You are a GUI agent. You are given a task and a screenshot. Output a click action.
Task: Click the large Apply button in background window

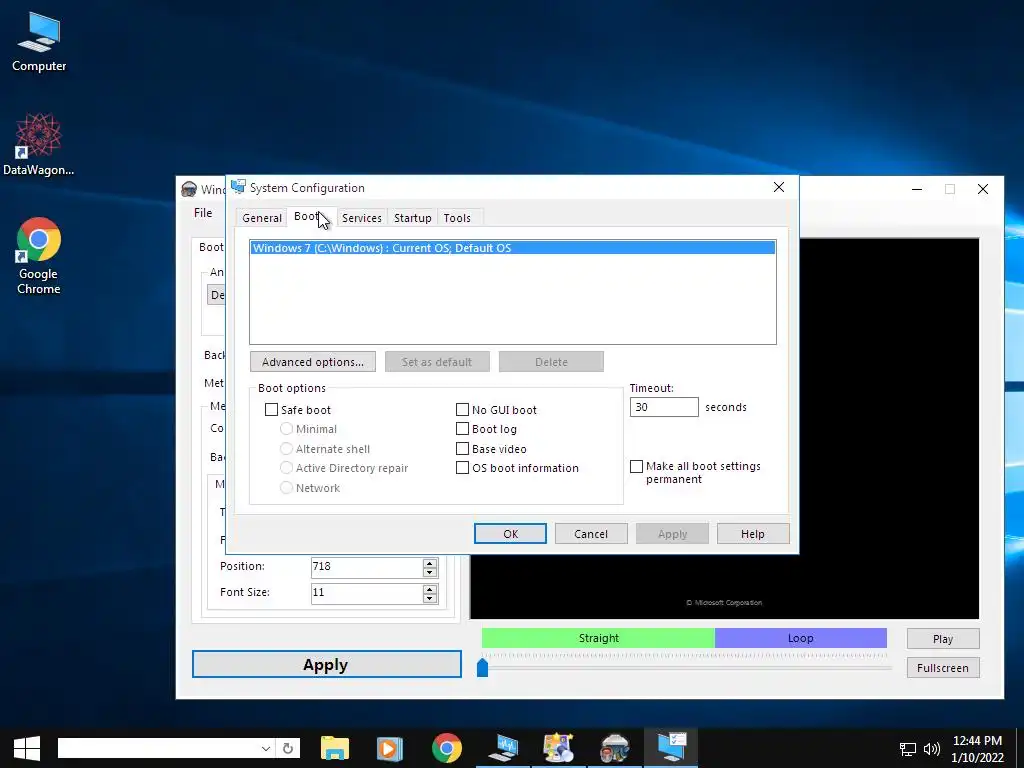tap(327, 664)
